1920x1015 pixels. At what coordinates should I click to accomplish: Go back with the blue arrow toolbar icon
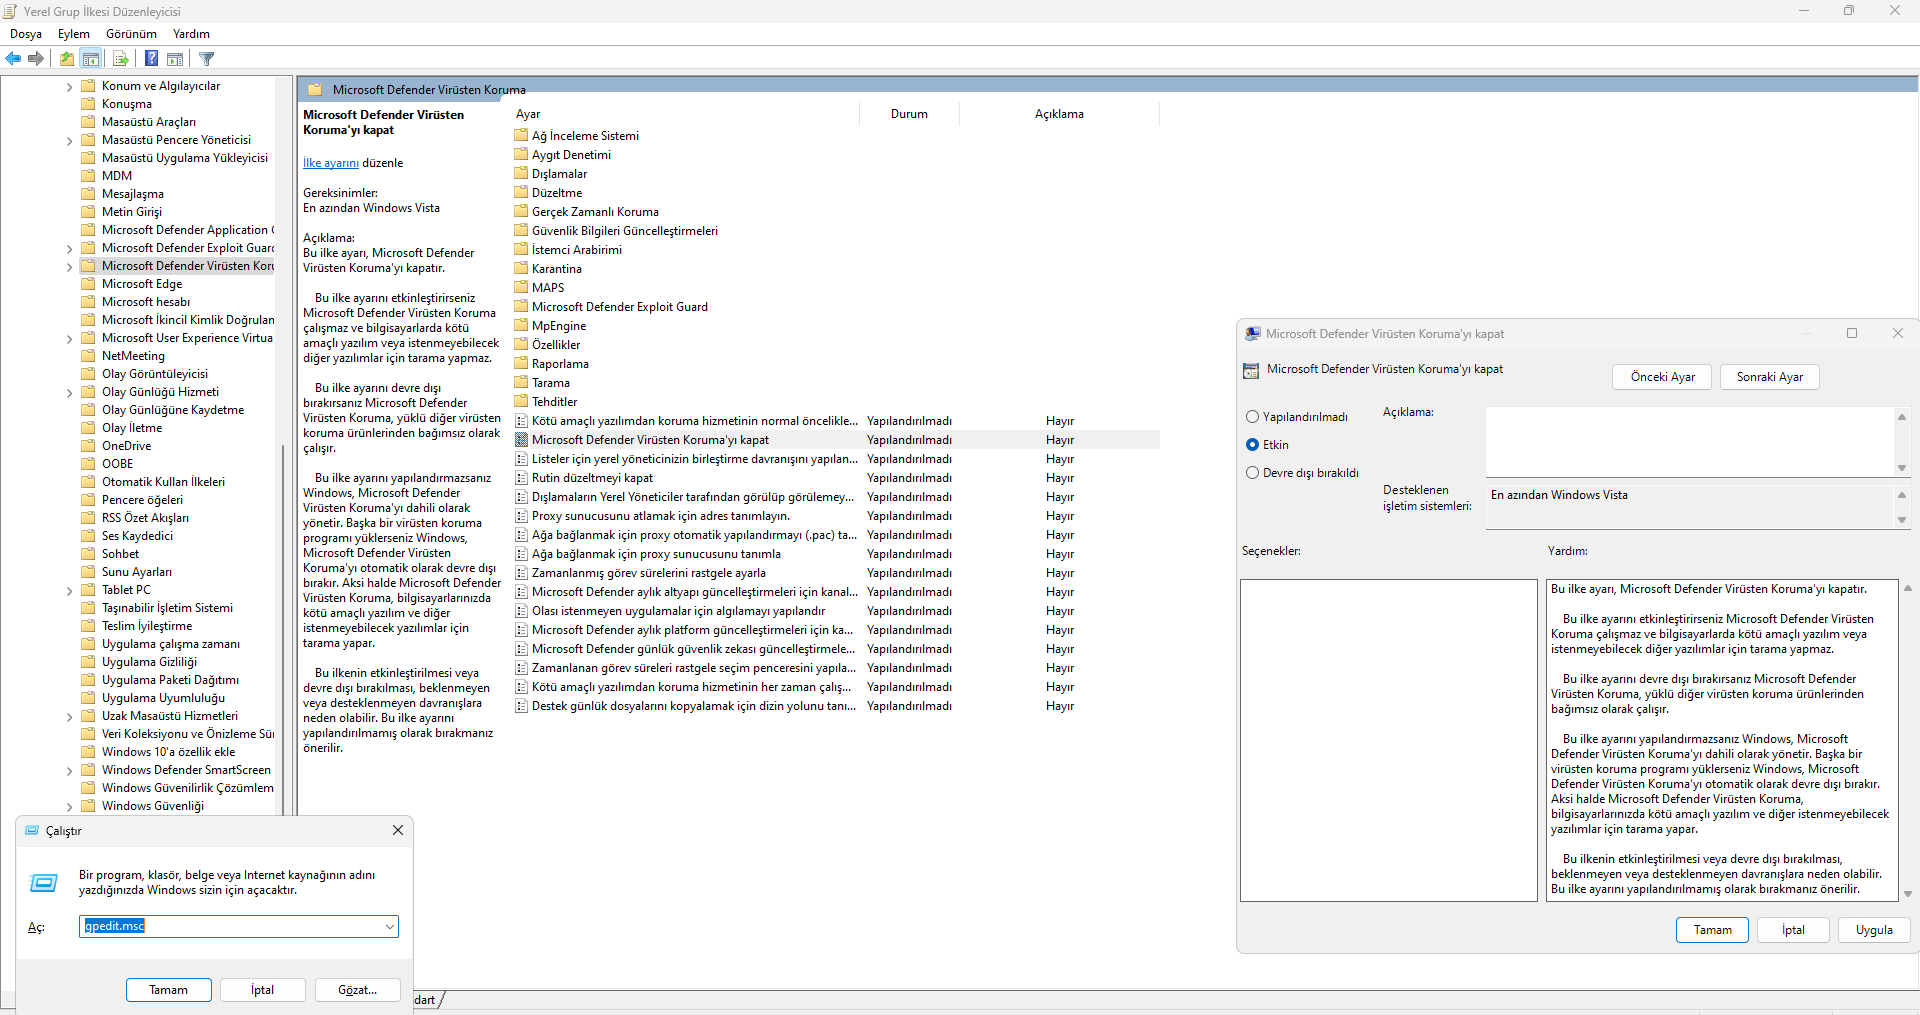(13, 59)
